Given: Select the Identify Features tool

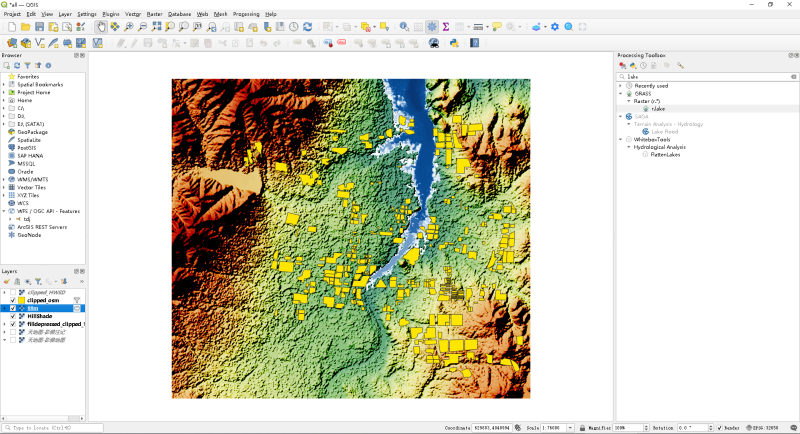Looking at the screenshot, I should click(404, 27).
